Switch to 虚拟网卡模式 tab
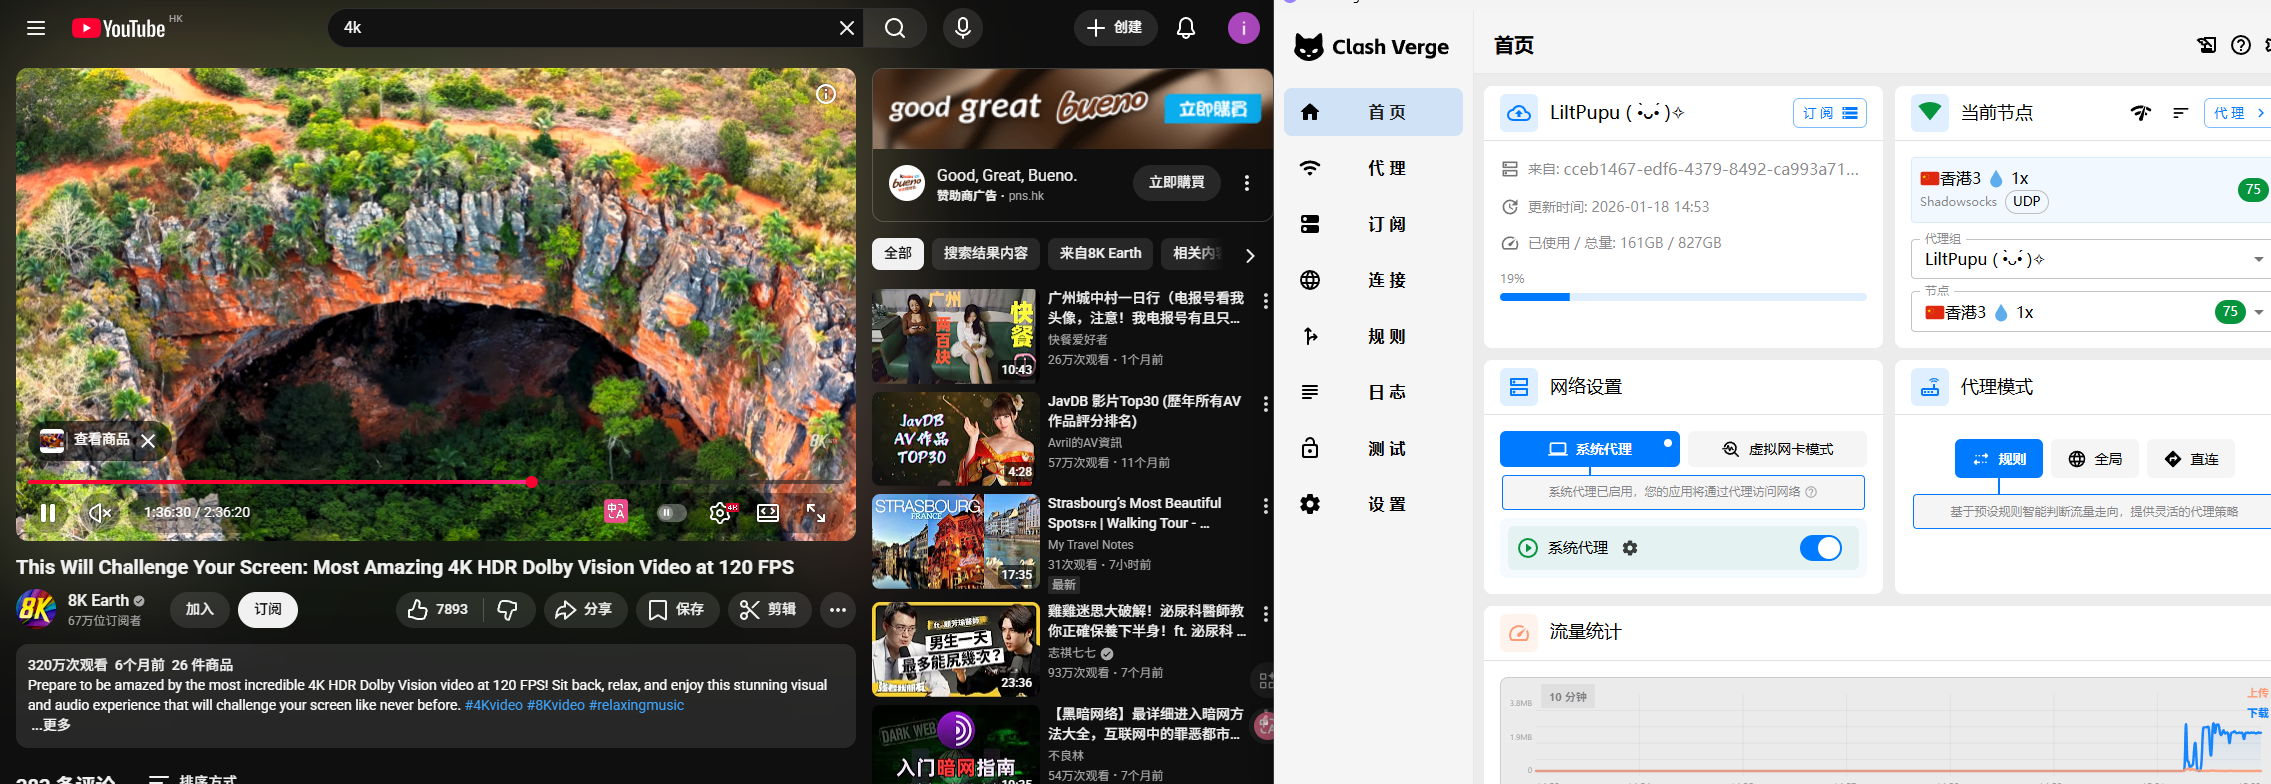This screenshot has height=784, width=2271. (1777, 449)
